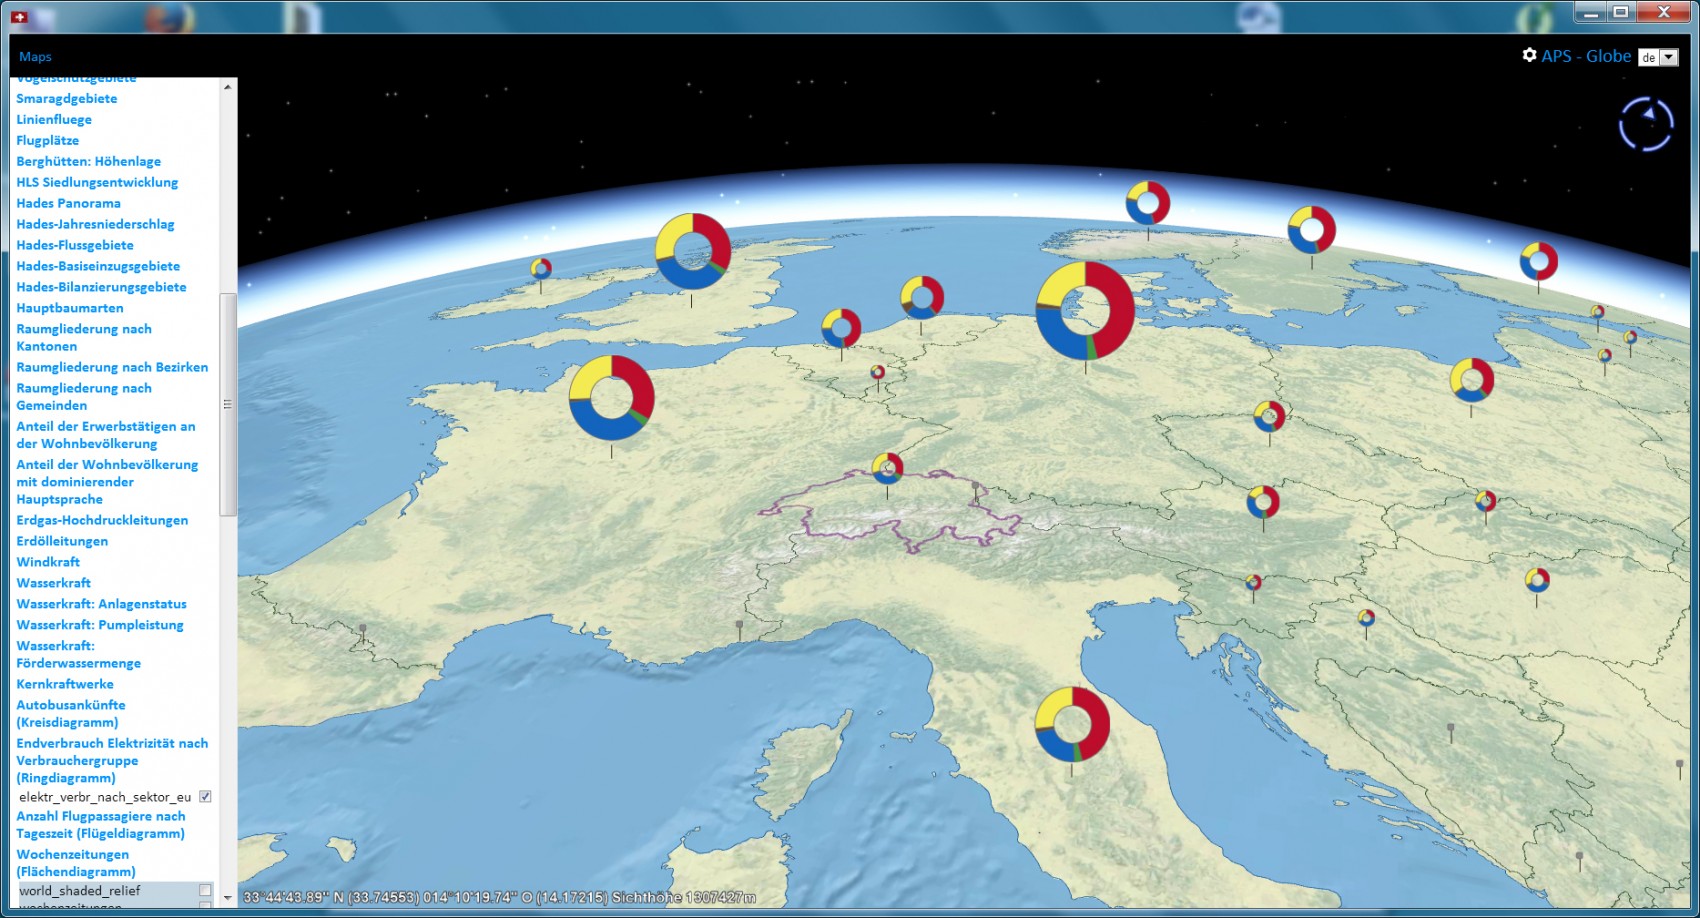
Task: Open HLS Siedlungsentwicklung map
Action: click(97, 182)
